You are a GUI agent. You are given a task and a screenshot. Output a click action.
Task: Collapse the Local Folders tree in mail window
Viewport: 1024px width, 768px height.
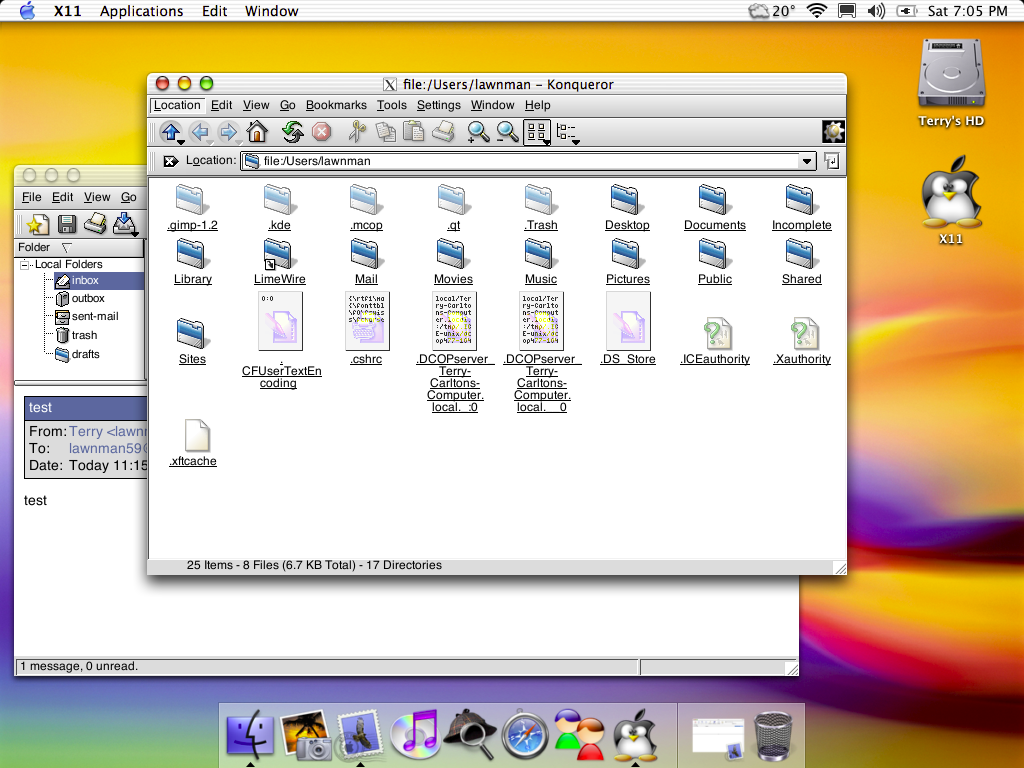[x=25, y=264]
